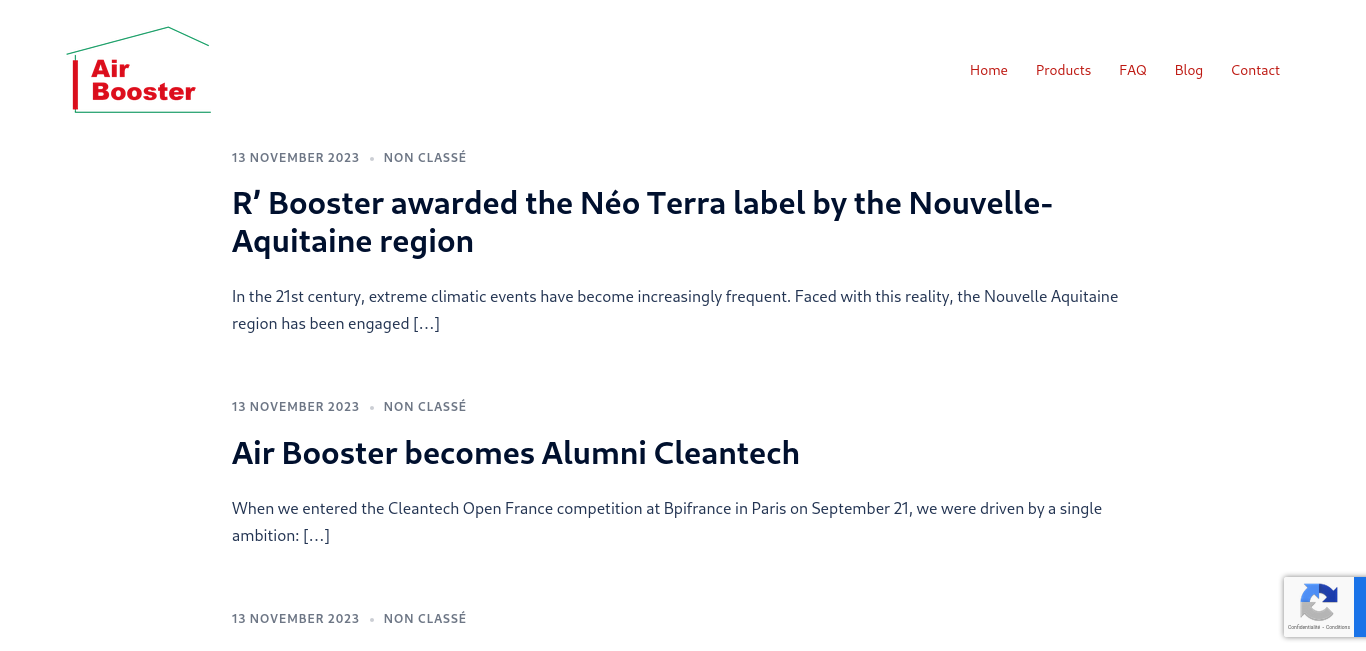Go to the Home menu item
This screenshot has width=1366, height=651.
click(x=989, y=70)
